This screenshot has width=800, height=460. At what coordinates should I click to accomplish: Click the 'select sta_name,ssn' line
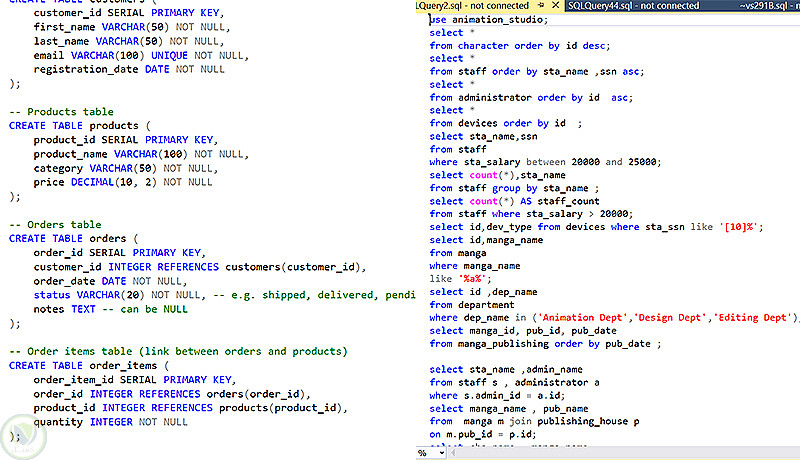pyautogui.click(x=483, y=136)
